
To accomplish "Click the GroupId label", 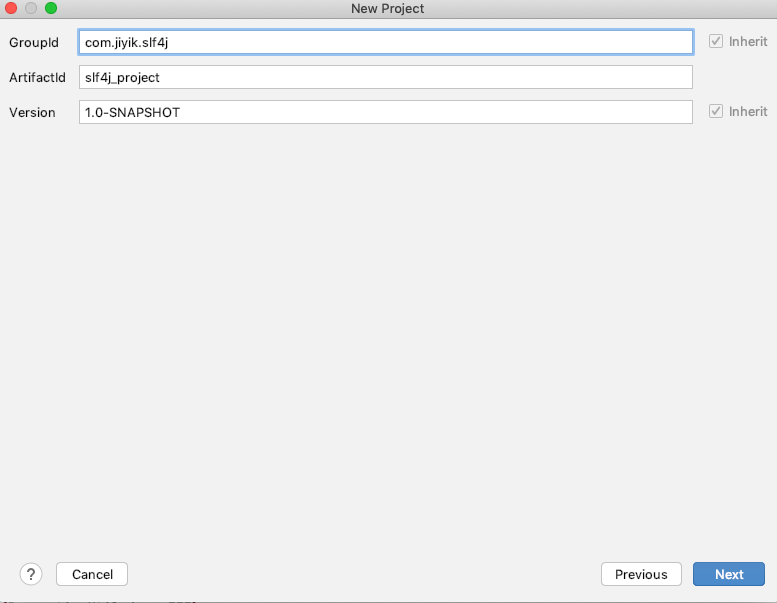I will tap(34, 43).
